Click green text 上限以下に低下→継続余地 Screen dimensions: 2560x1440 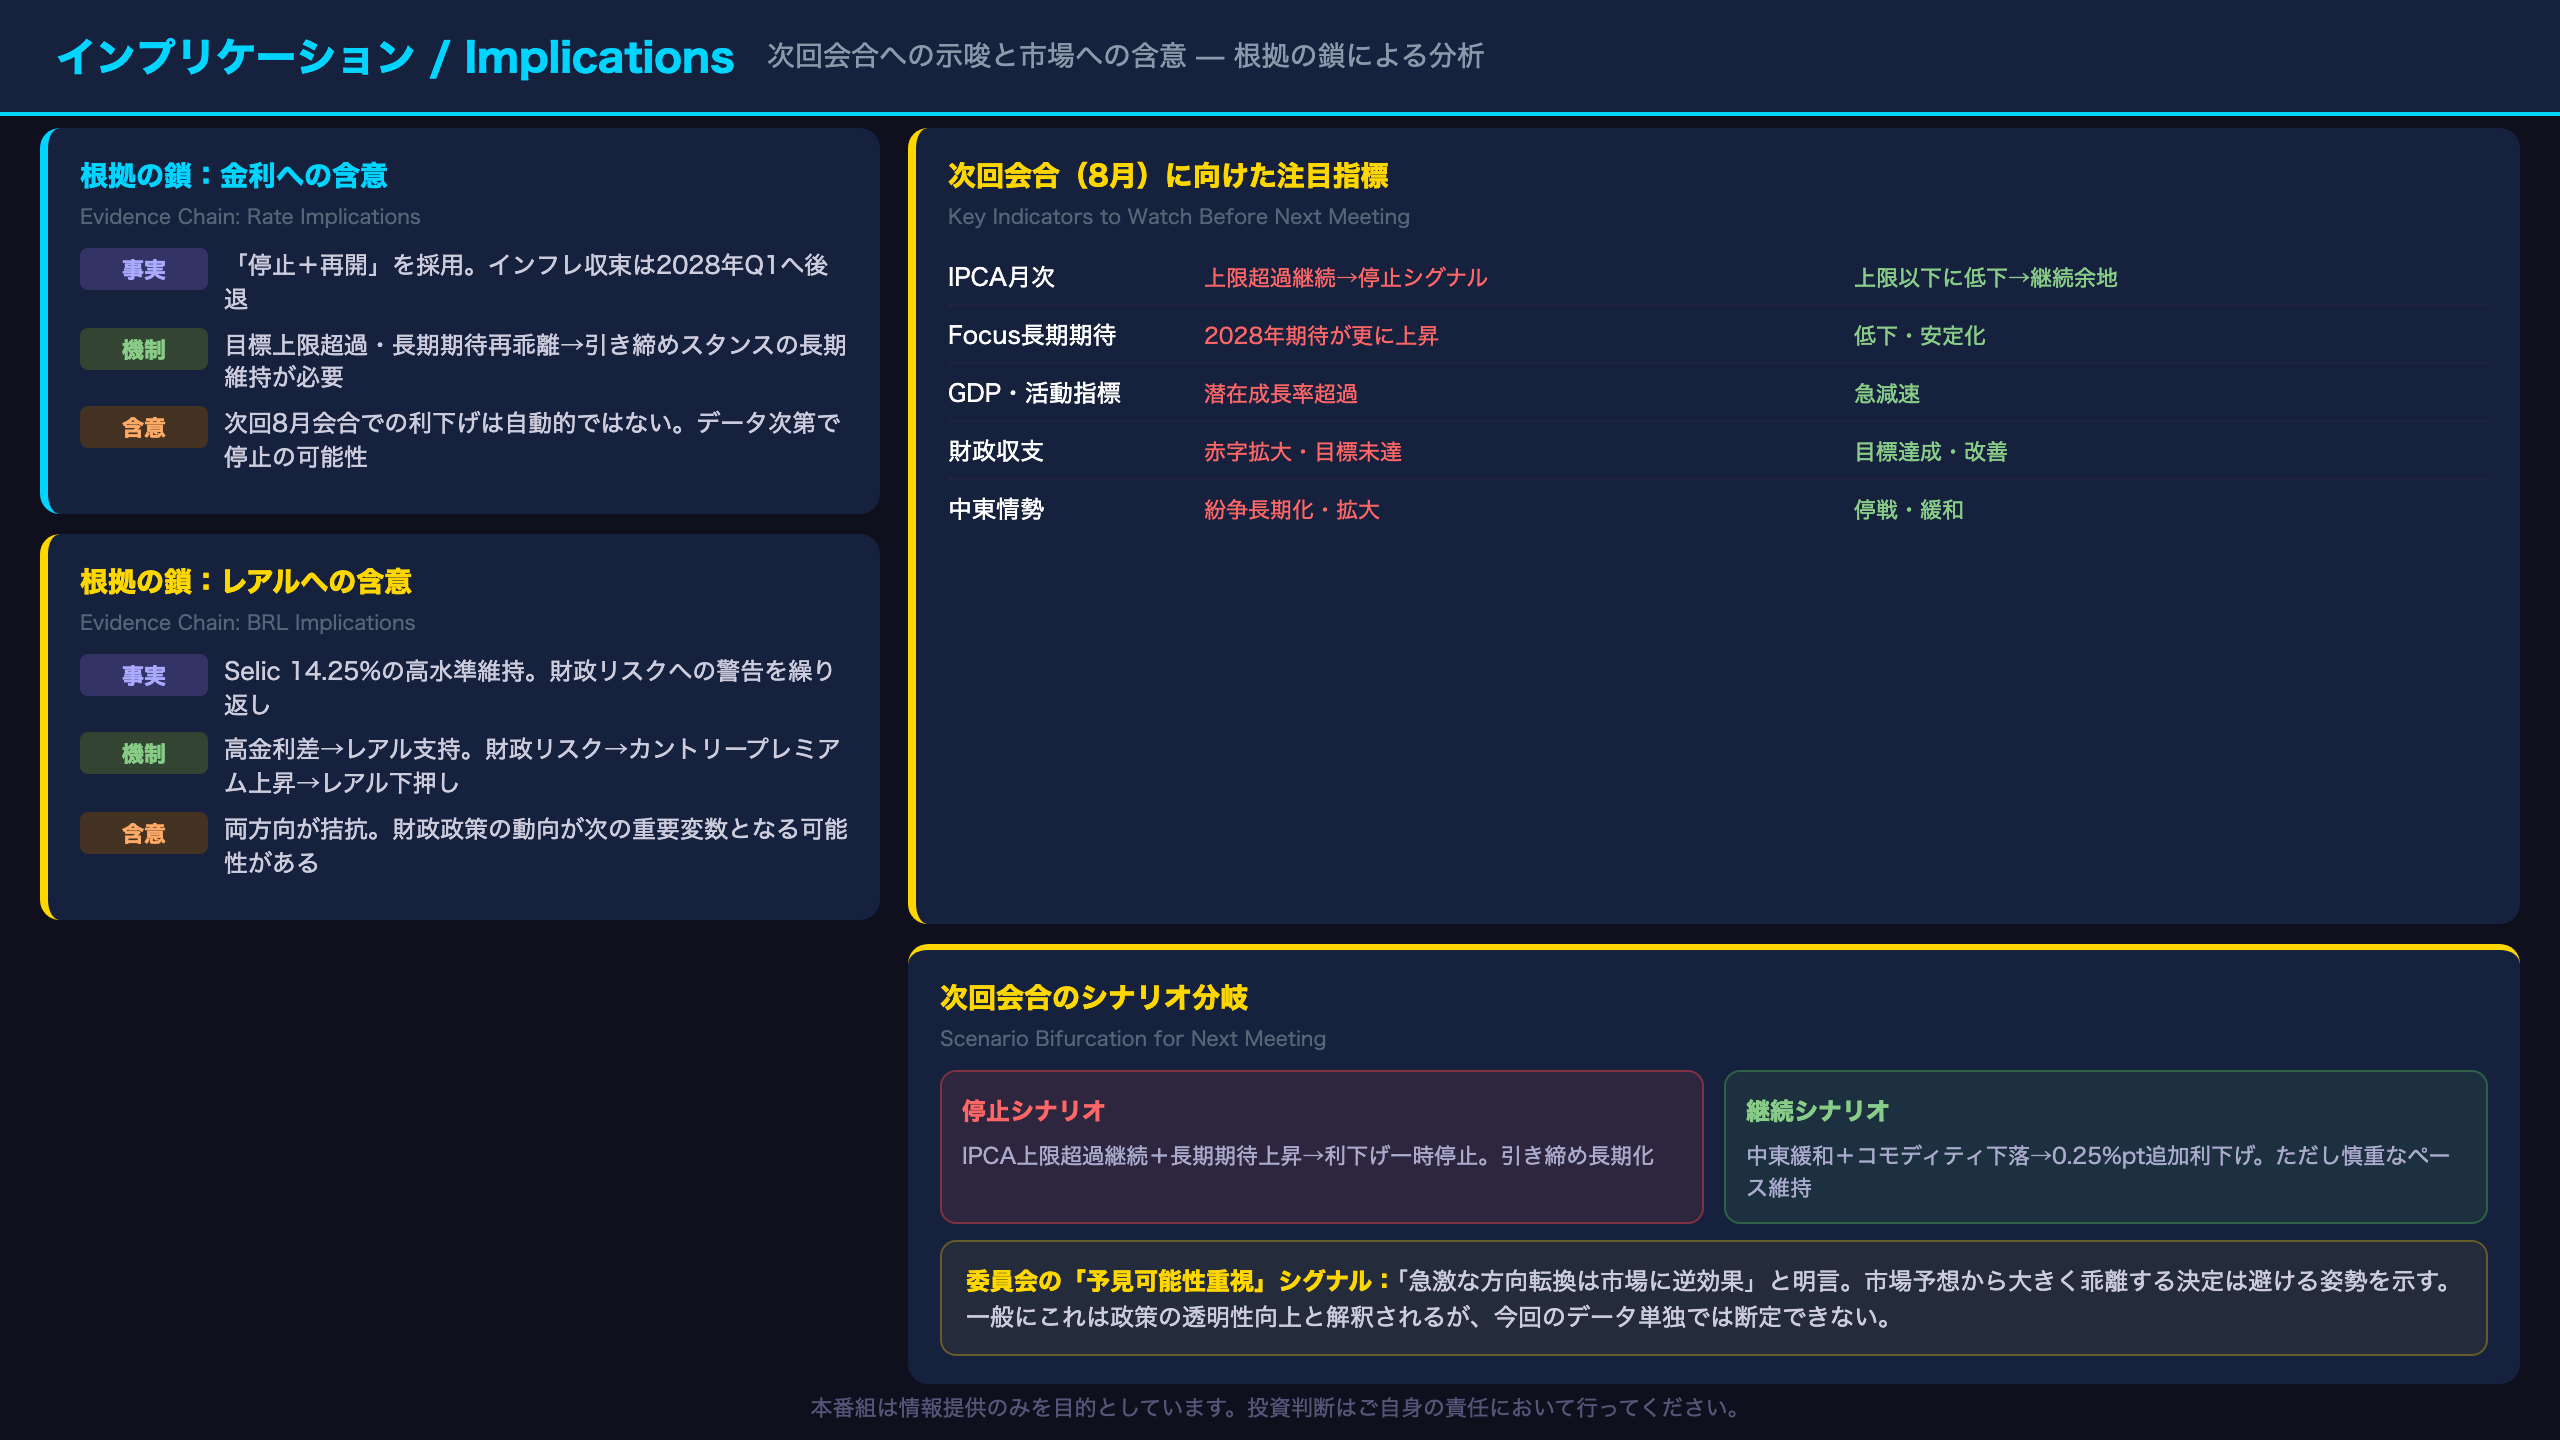[1985, 277]
